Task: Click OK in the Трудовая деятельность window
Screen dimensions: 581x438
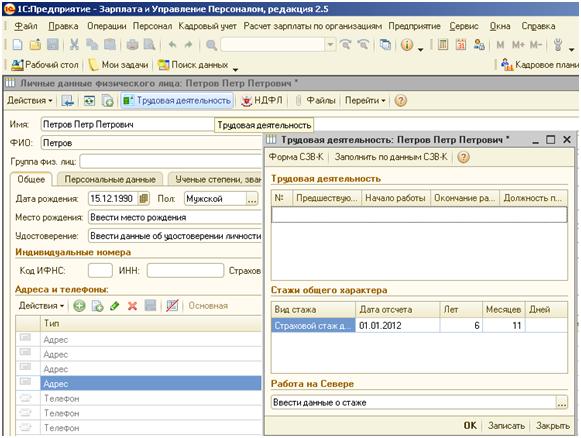Action: click(470, 425)
